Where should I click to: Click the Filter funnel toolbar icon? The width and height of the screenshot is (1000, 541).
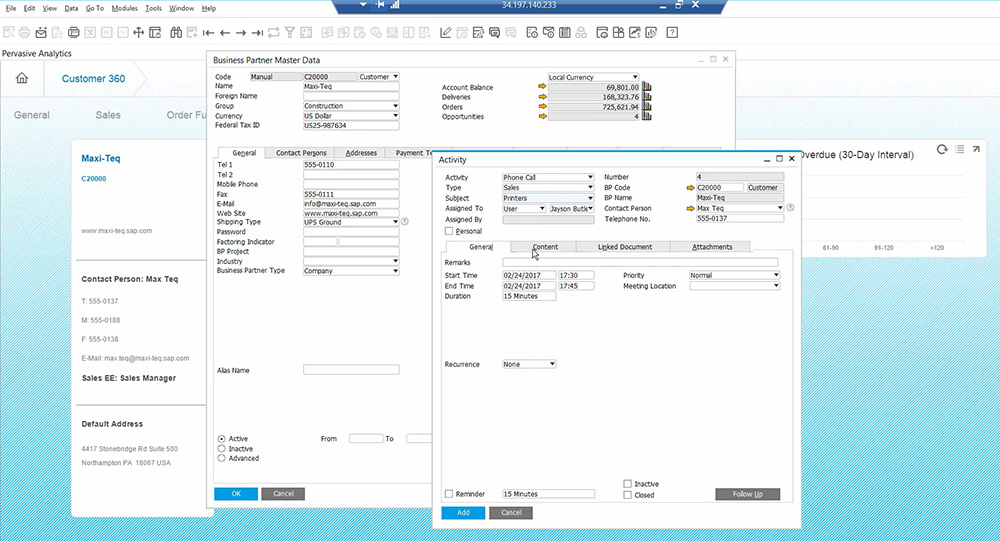290,33
